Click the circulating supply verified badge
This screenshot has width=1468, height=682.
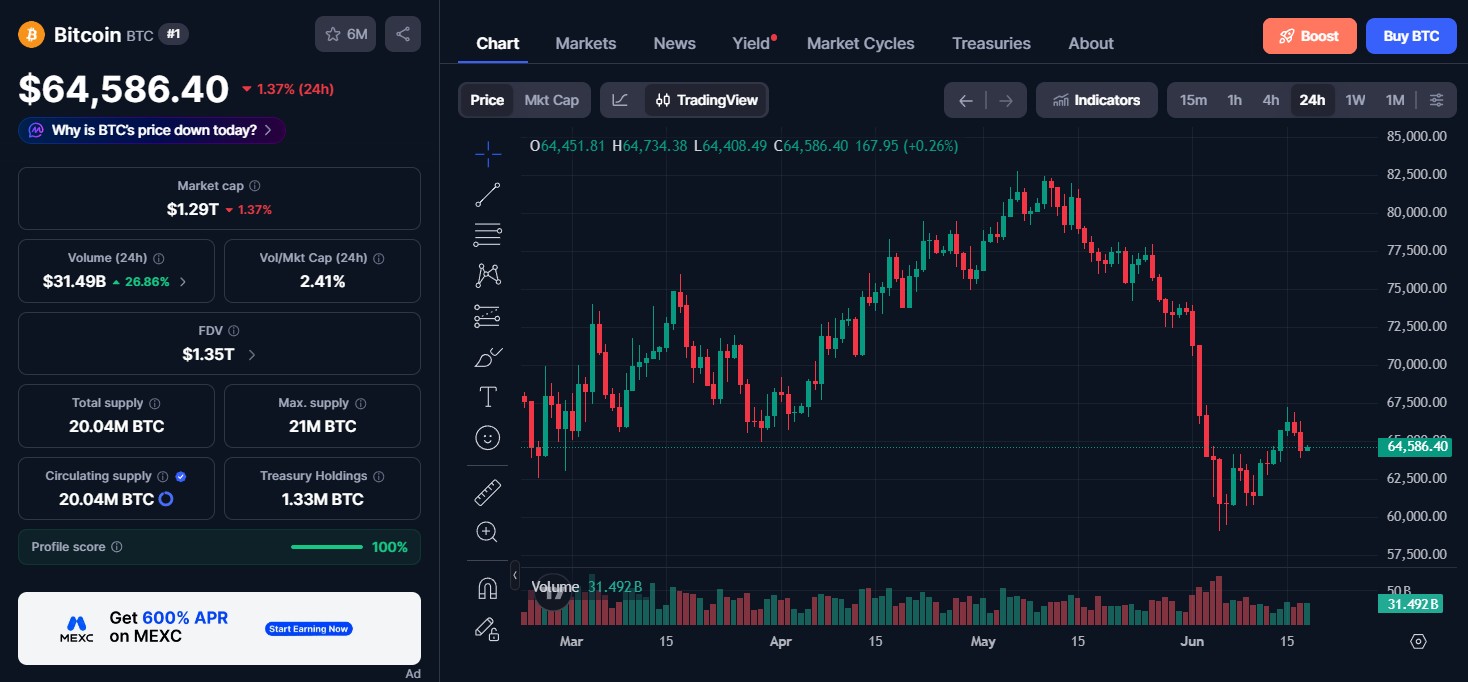[x=181, y=476]
